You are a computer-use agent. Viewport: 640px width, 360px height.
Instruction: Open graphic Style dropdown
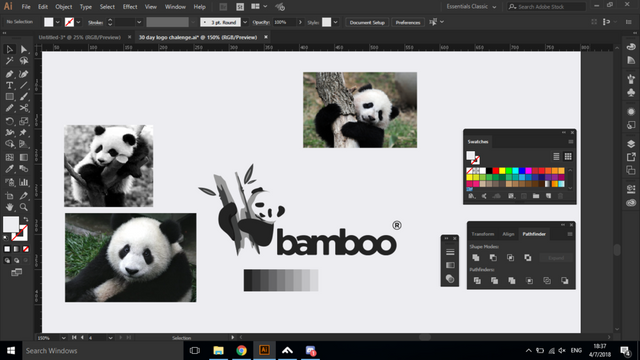pyautogui.click(x=336, y=22)
